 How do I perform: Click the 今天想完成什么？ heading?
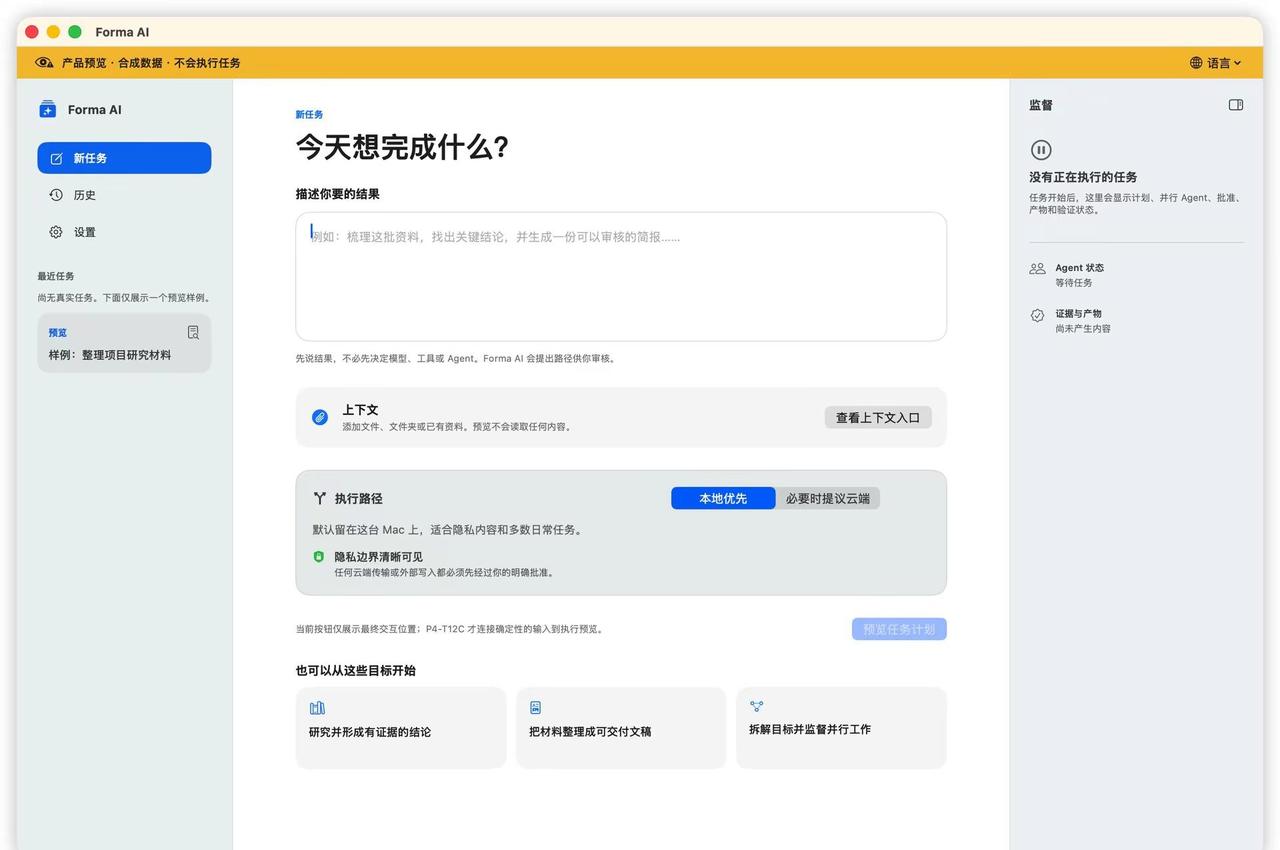click(x=402, y=147)
